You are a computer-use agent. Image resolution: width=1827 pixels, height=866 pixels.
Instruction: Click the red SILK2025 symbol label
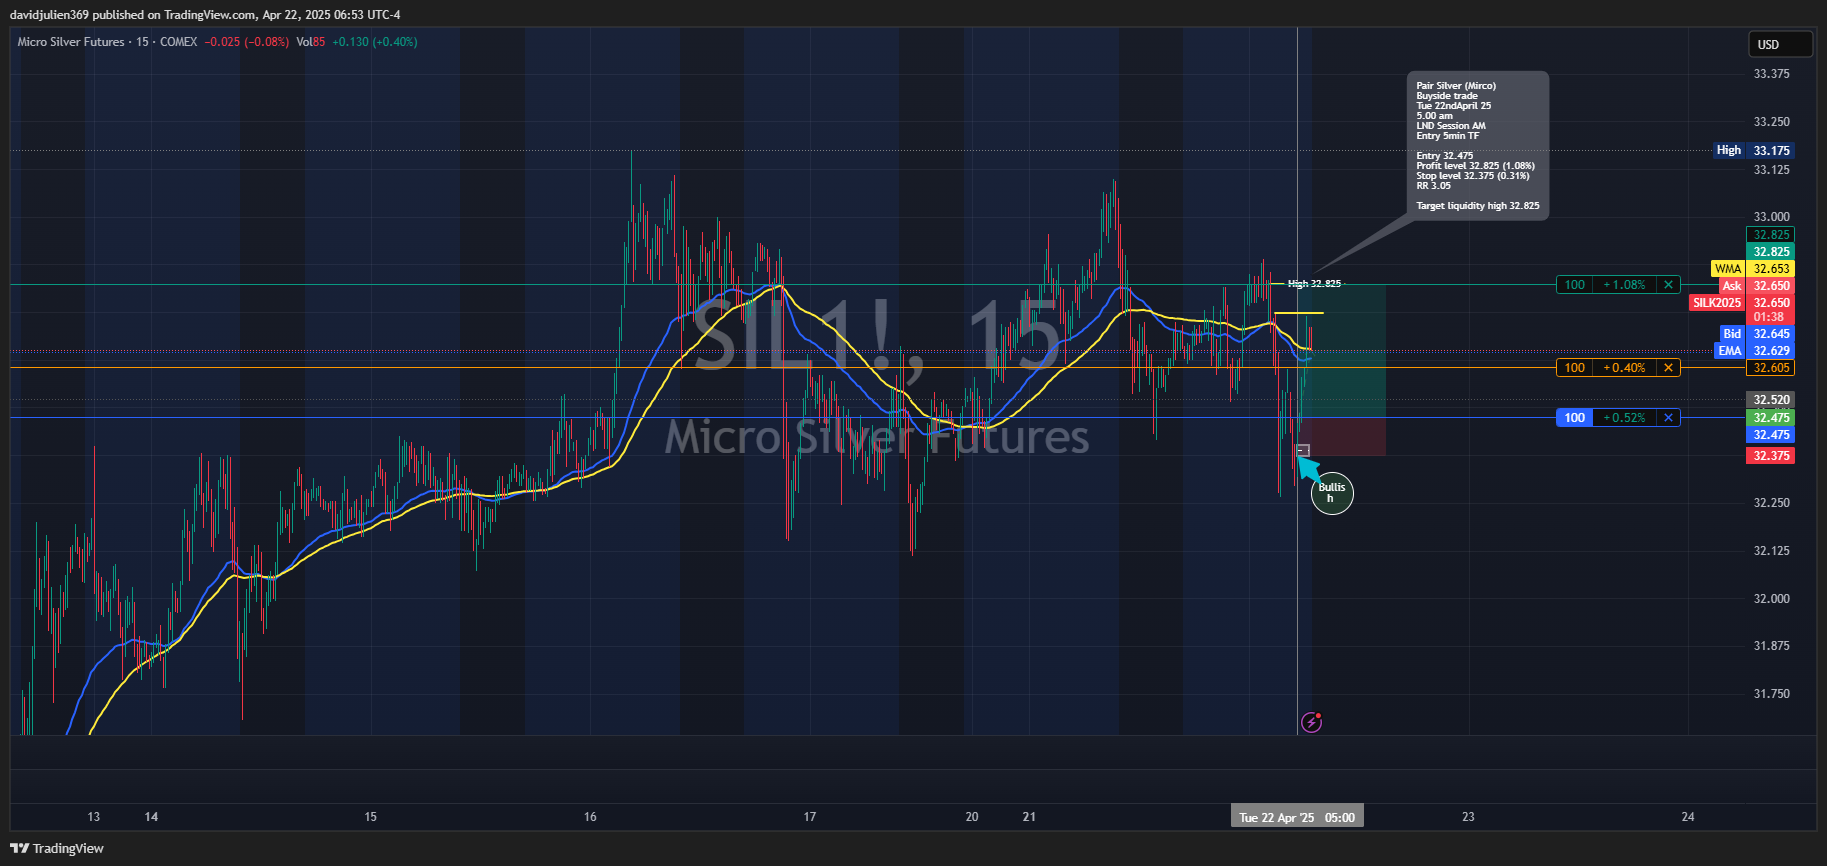tap(1717, 303)
